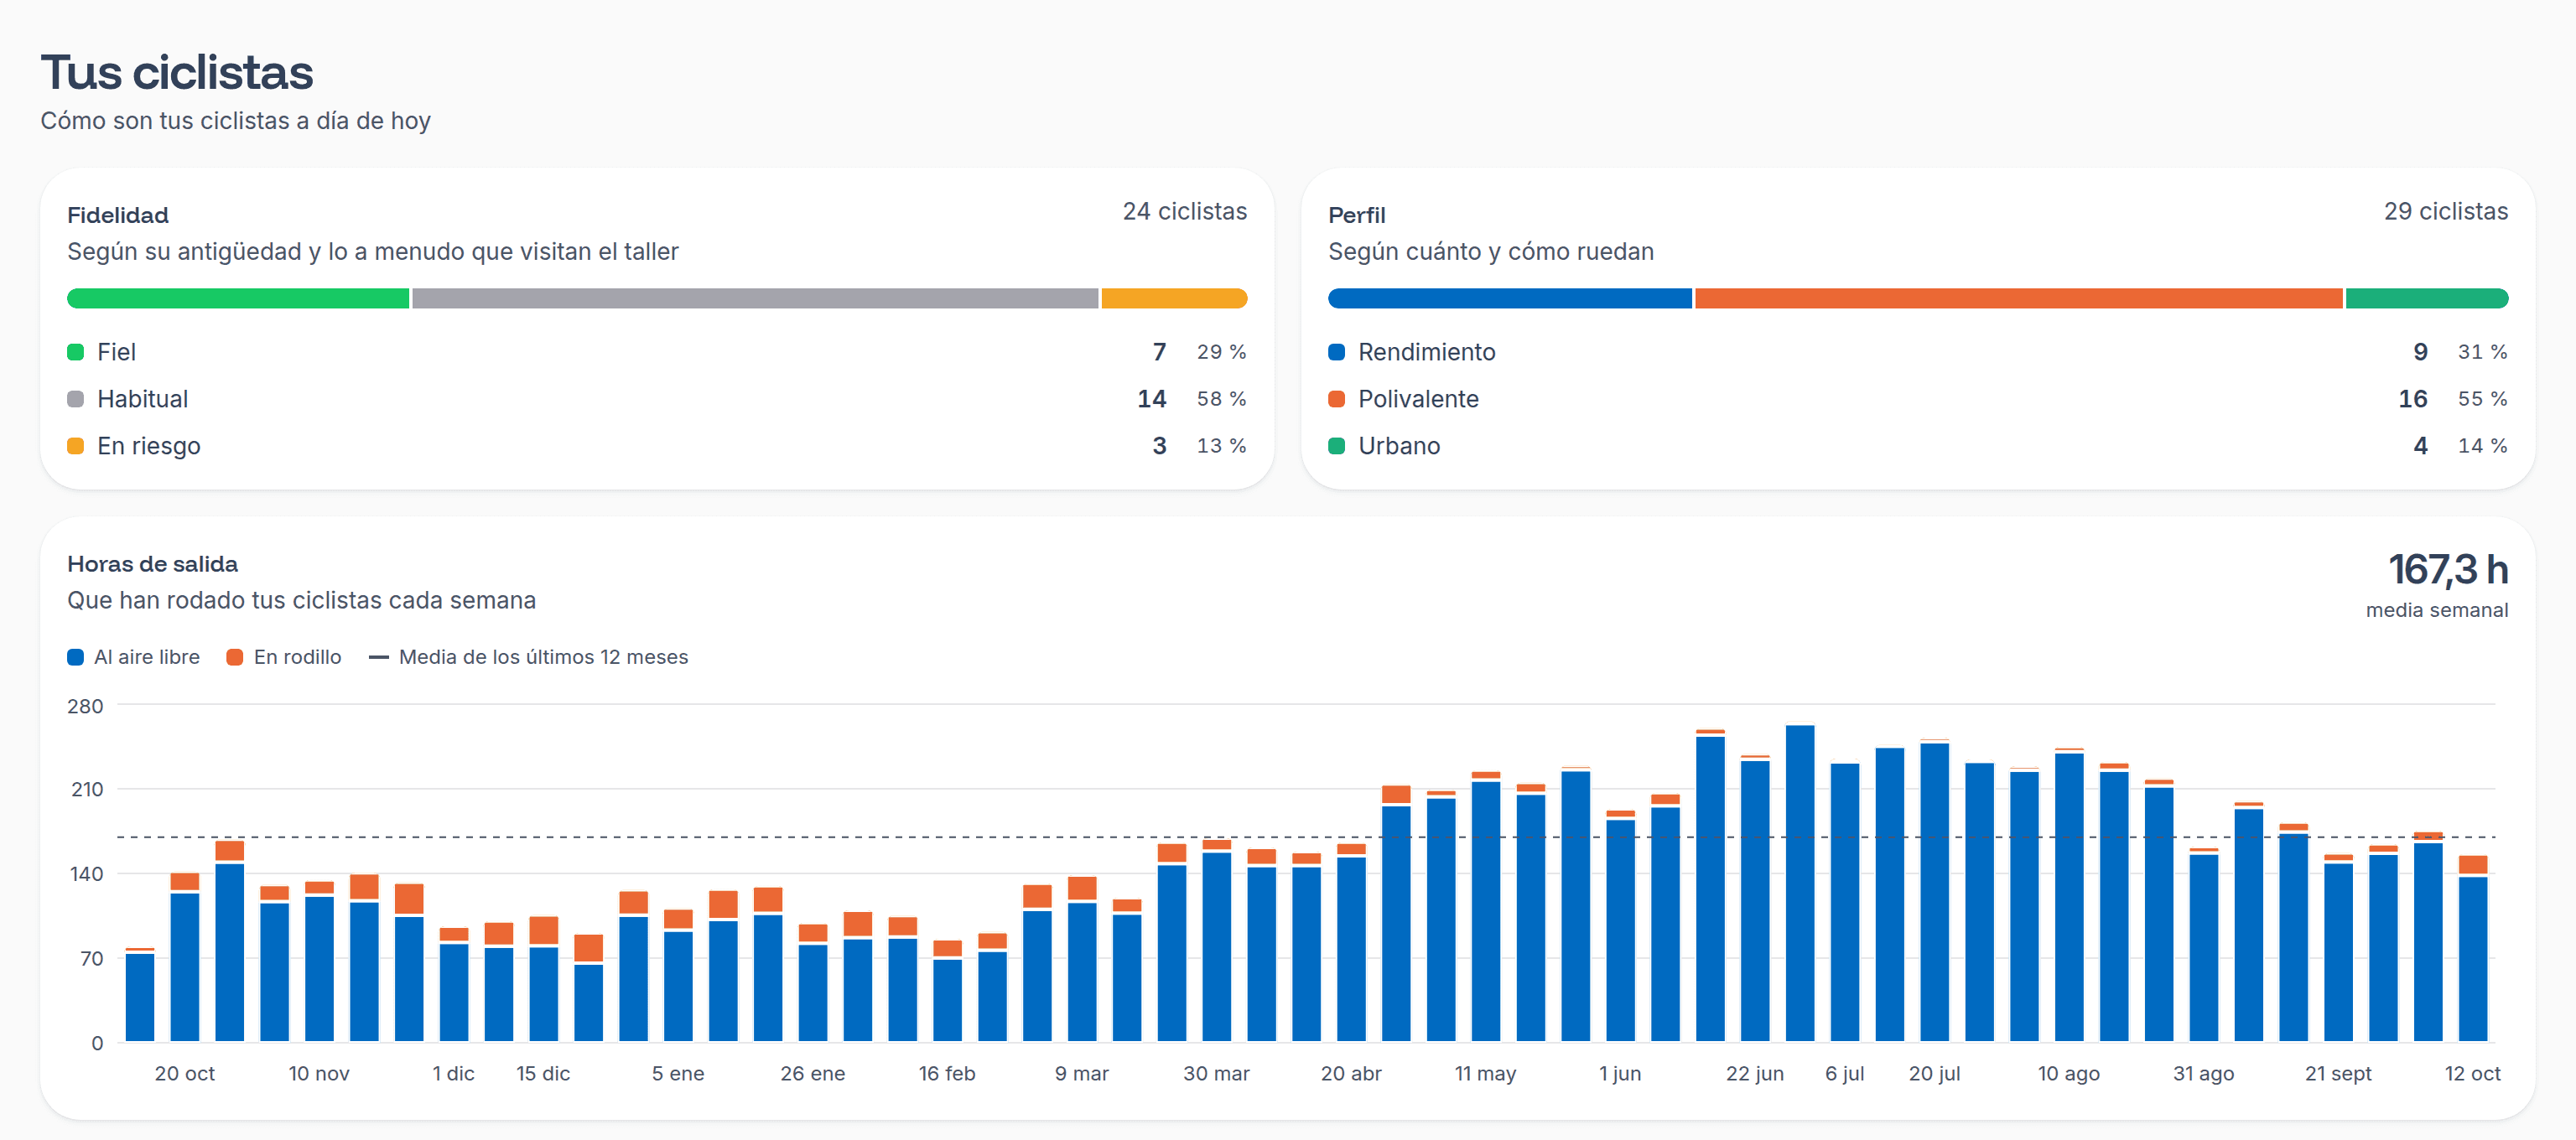Select the yellow En riesgo bar segment

[1174, 298]
